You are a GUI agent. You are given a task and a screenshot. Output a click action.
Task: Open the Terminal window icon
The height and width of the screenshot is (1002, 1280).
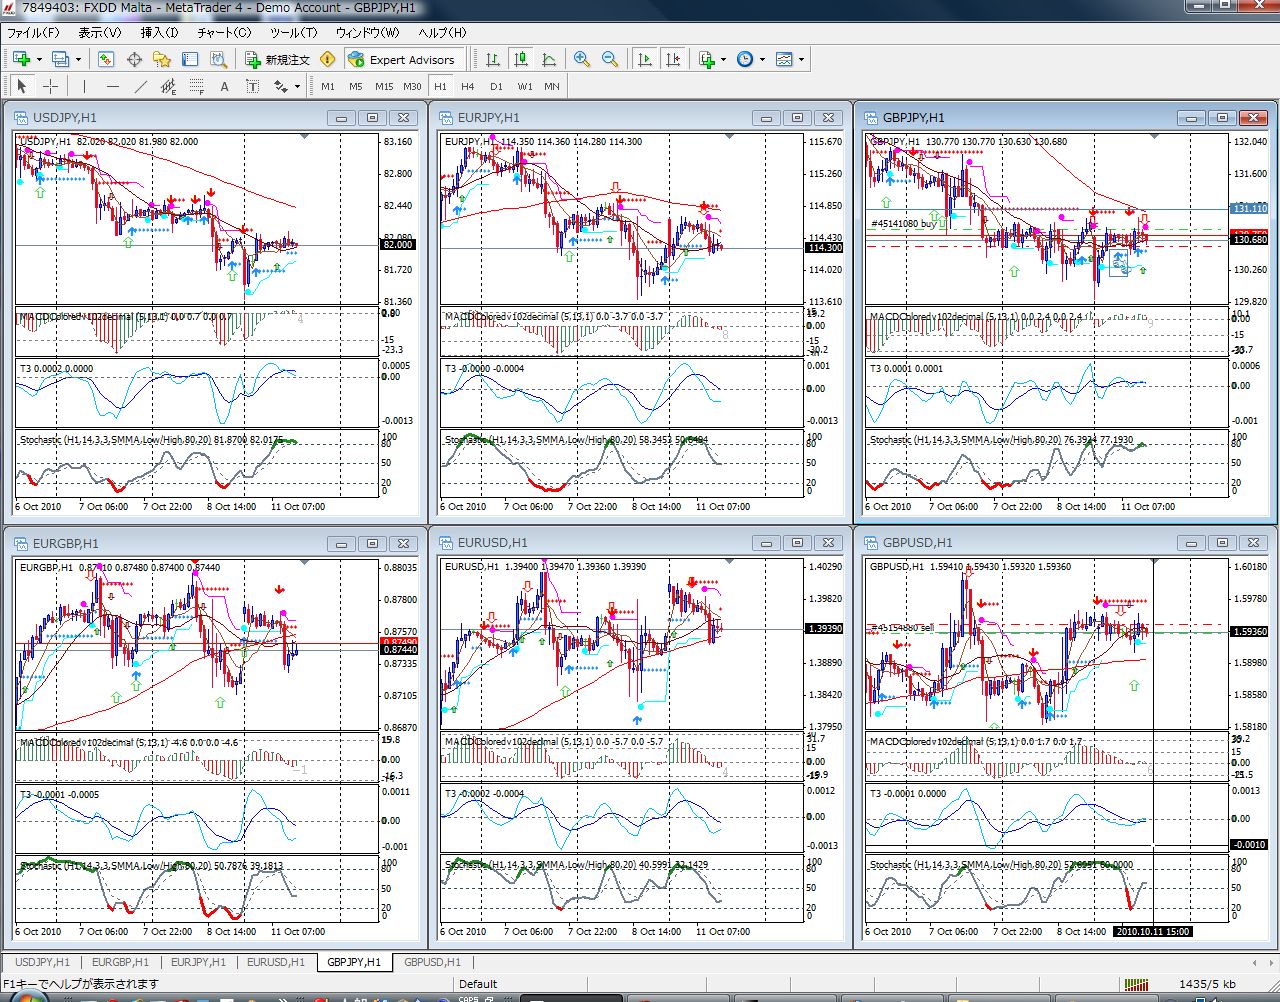(190, 59)
